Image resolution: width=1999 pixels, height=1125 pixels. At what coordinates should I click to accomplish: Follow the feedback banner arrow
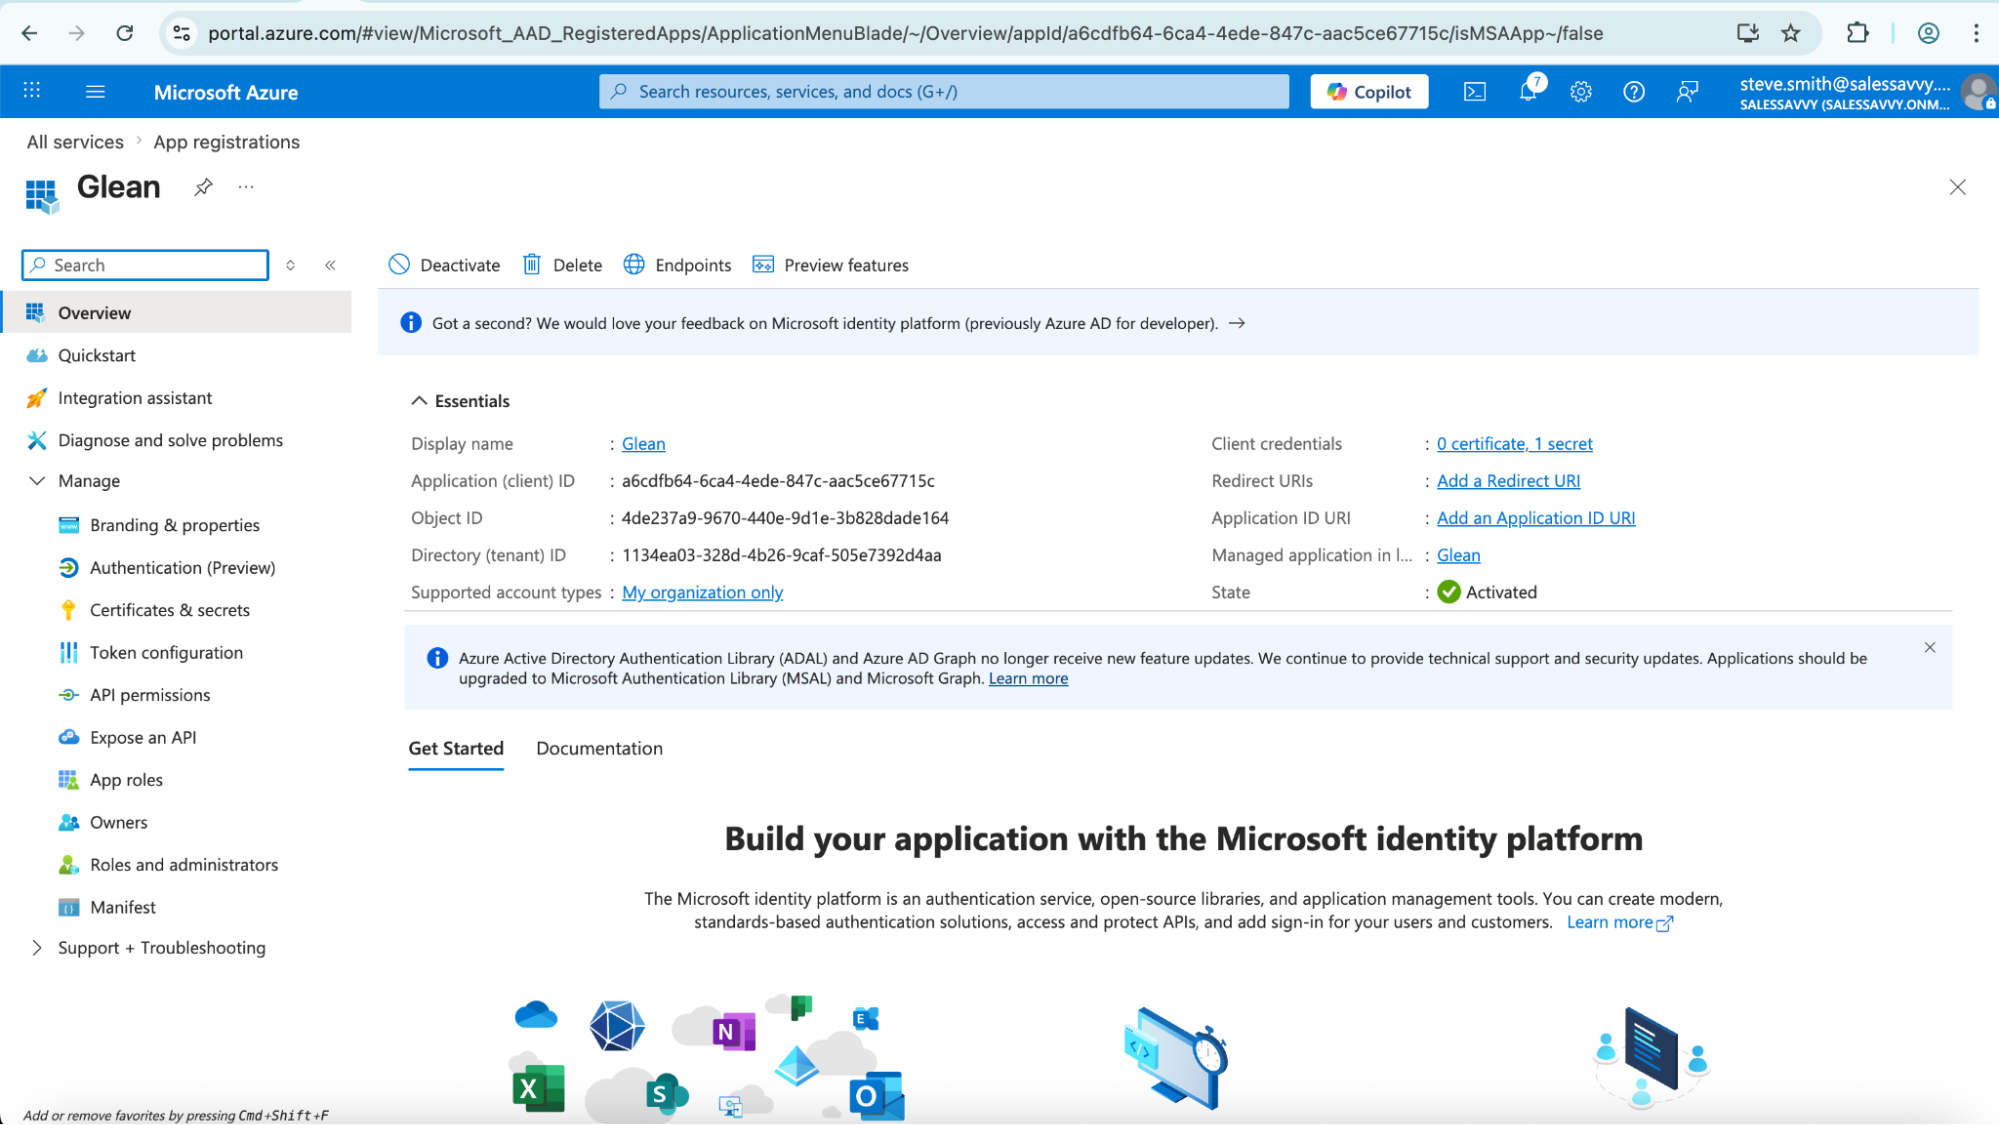click(1237, 323)
